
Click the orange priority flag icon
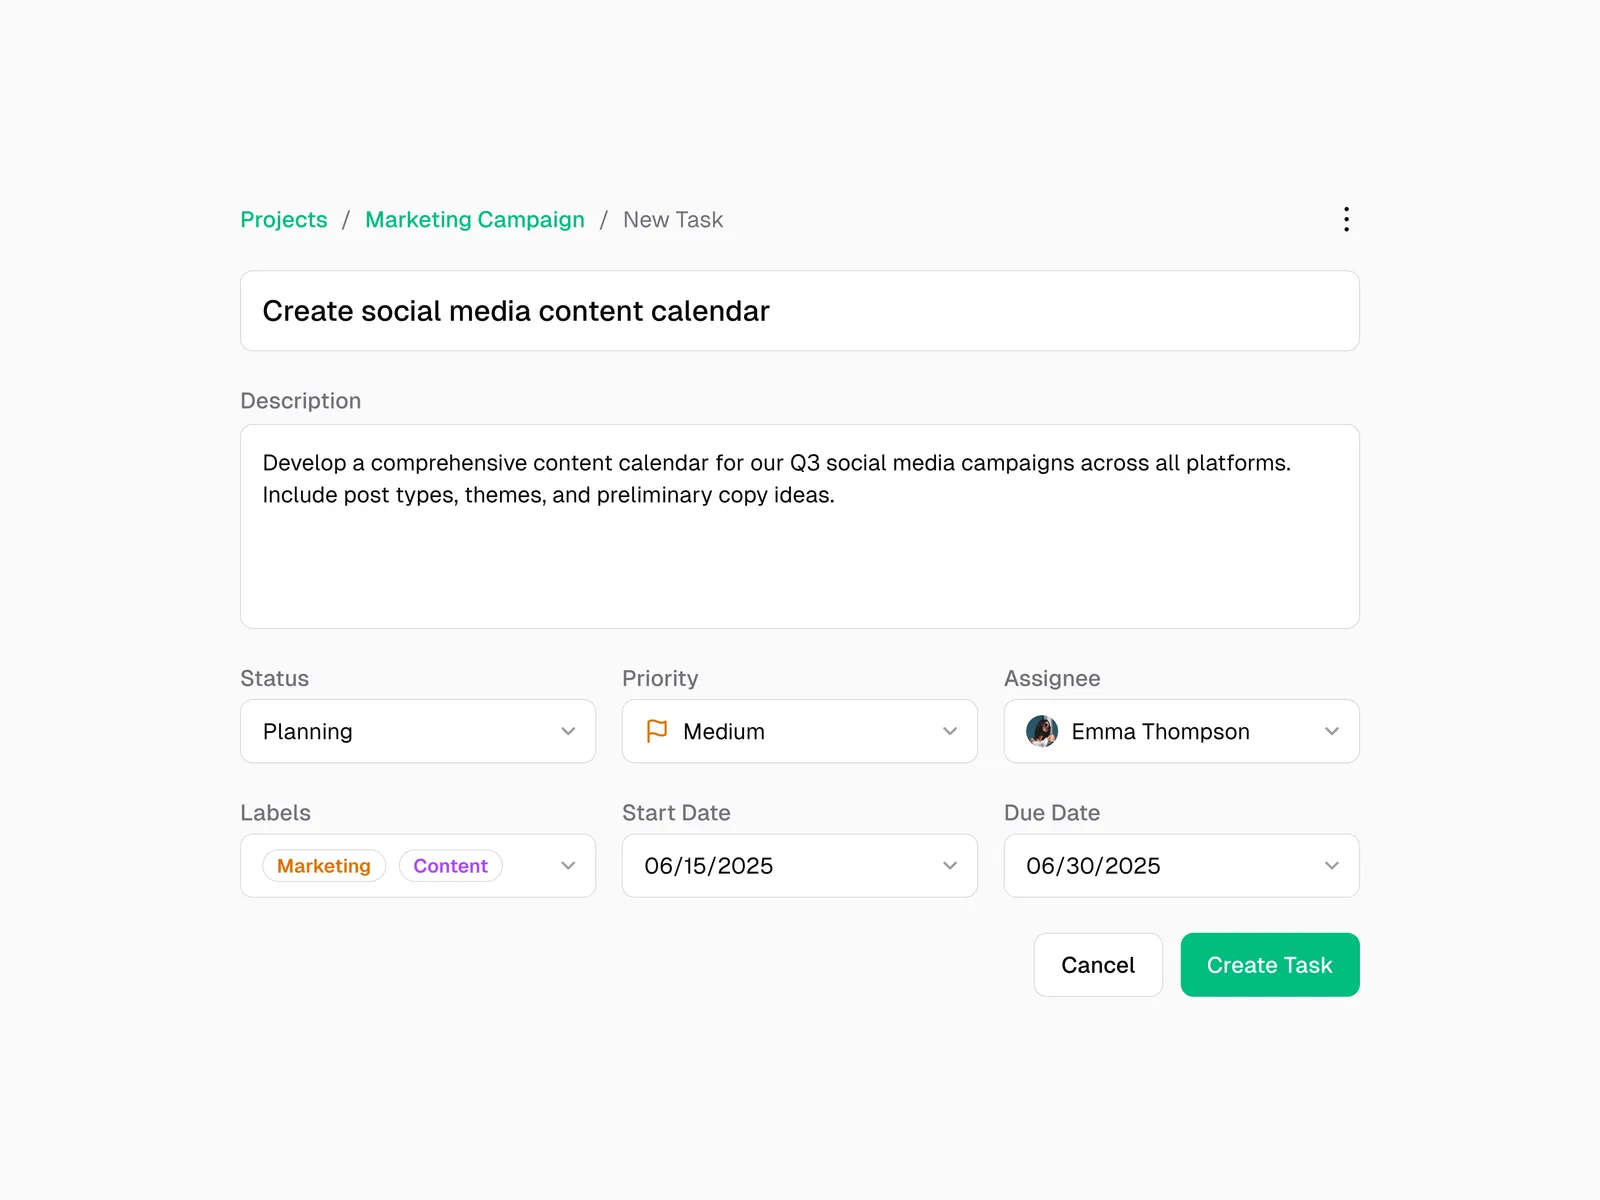click(x=657, y=731)
